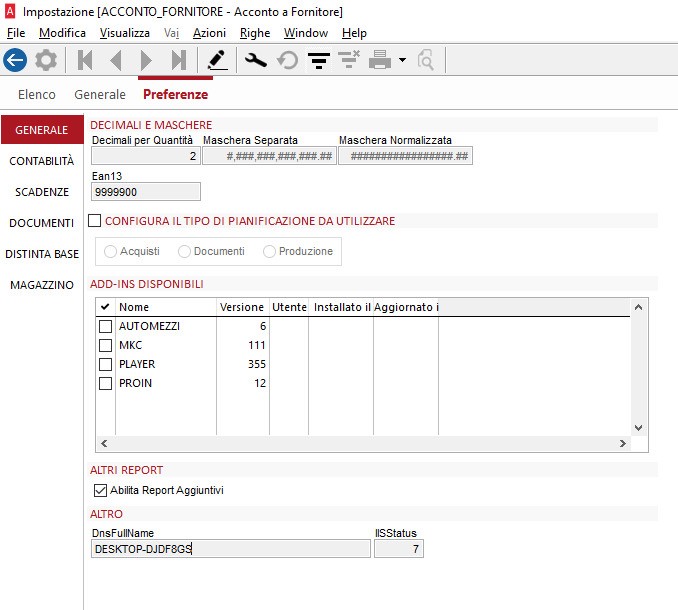Check the PLAYER add-in checkbox
The image size is (678, 610).
pos(106,364)
